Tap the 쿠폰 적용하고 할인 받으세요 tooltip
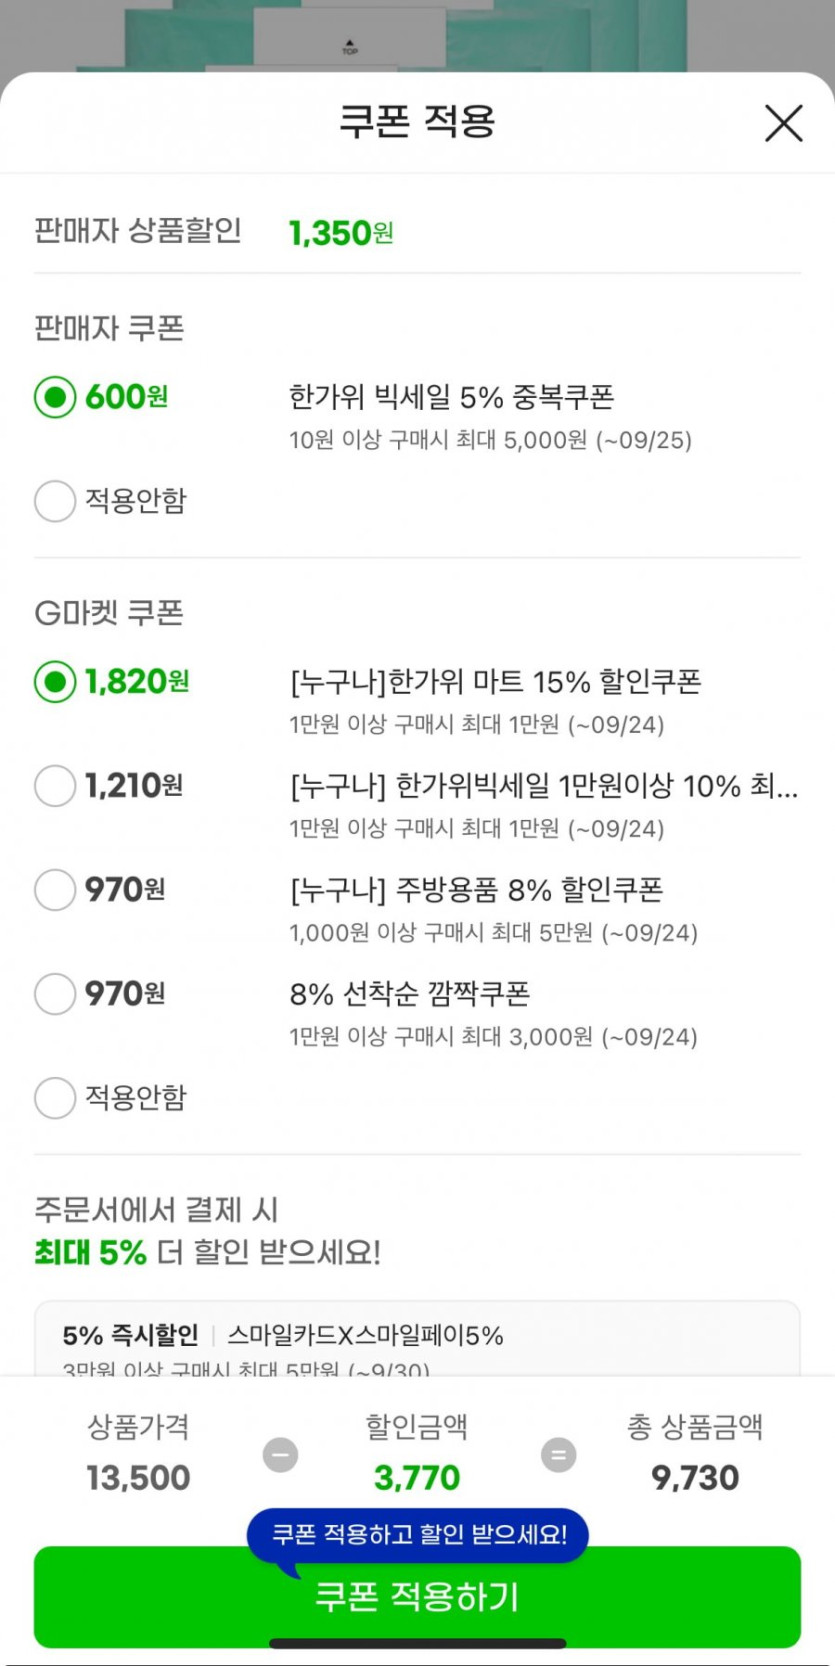835x1666 pixels. coord(418,1534)
